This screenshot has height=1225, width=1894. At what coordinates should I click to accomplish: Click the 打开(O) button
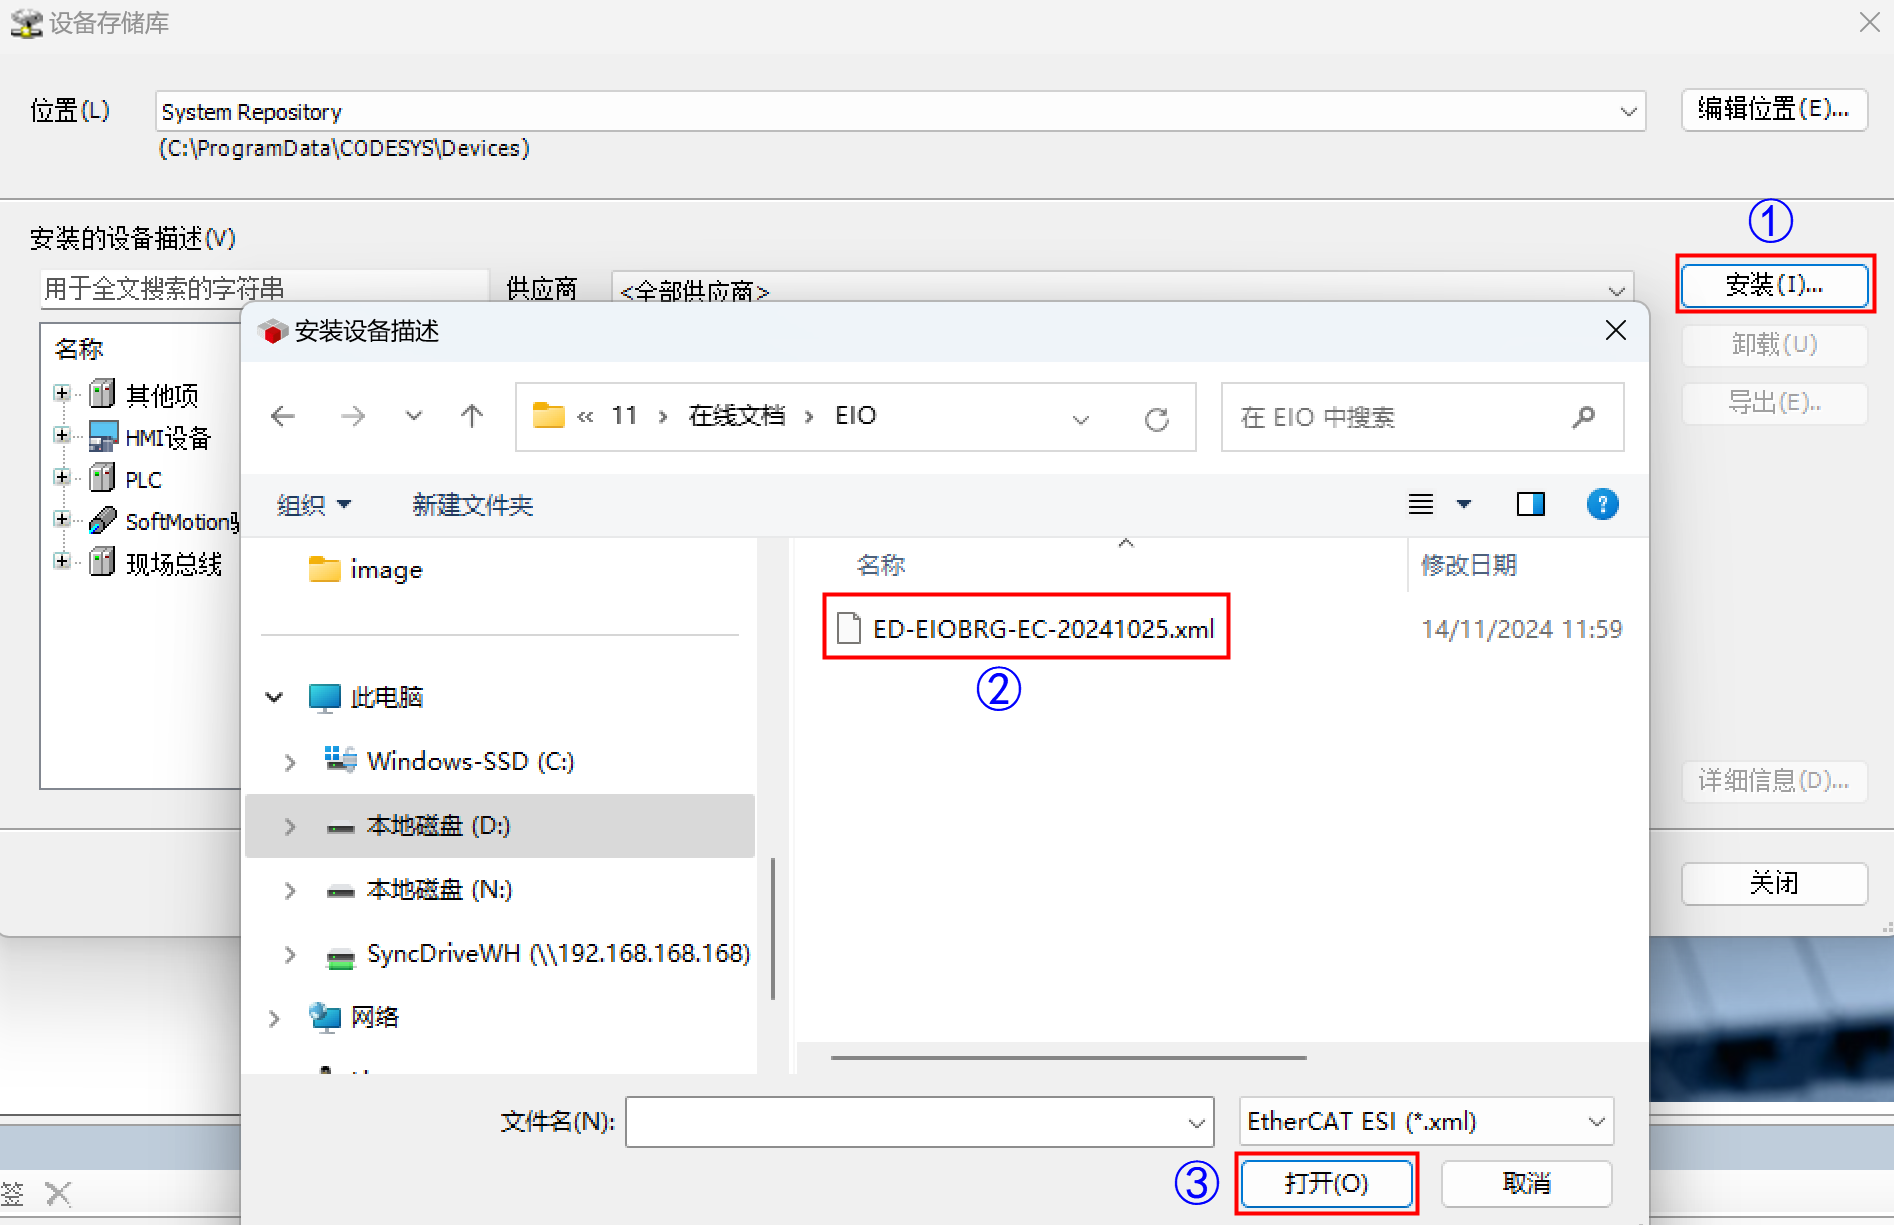pos(1326,1184)
